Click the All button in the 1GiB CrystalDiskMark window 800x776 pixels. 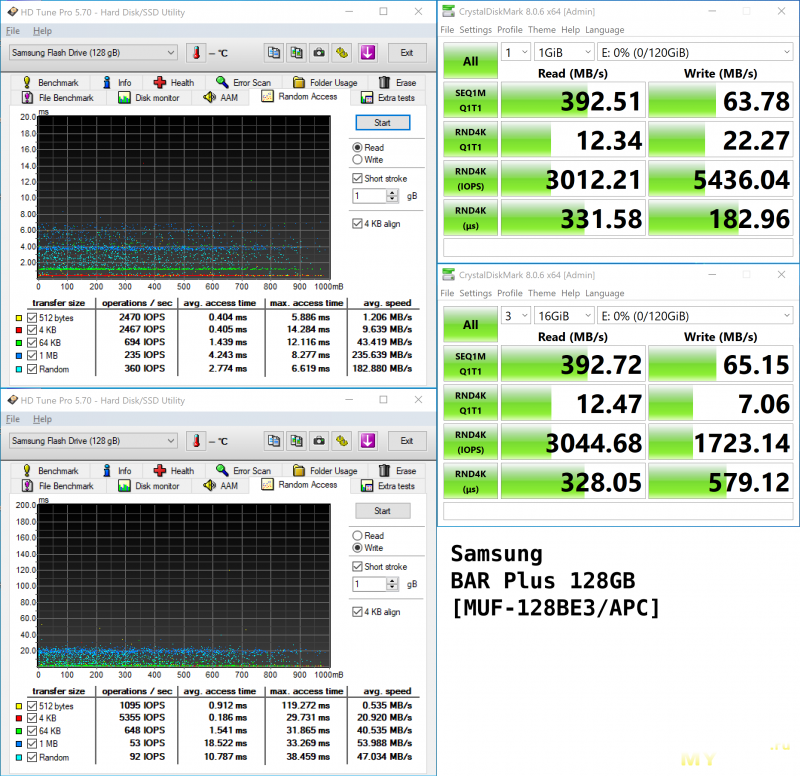click(x=470, y=61)
